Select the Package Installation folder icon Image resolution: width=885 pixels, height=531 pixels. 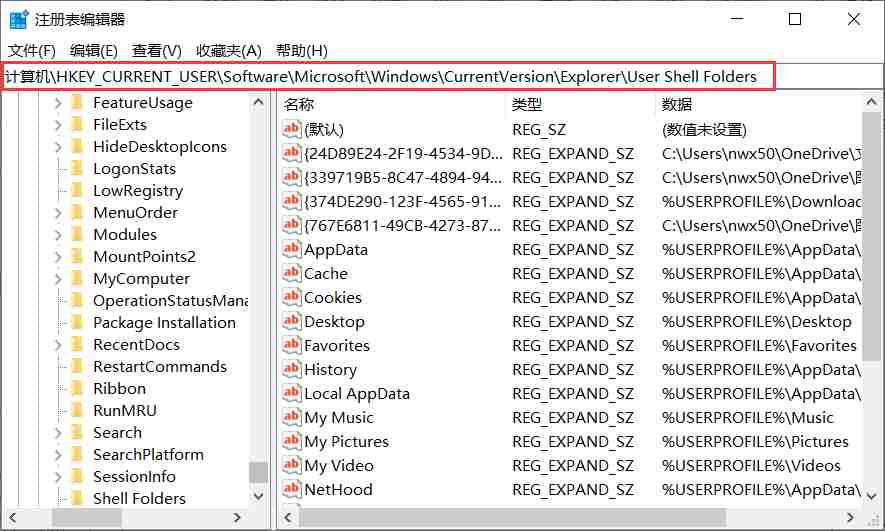(x=77, y=323)
